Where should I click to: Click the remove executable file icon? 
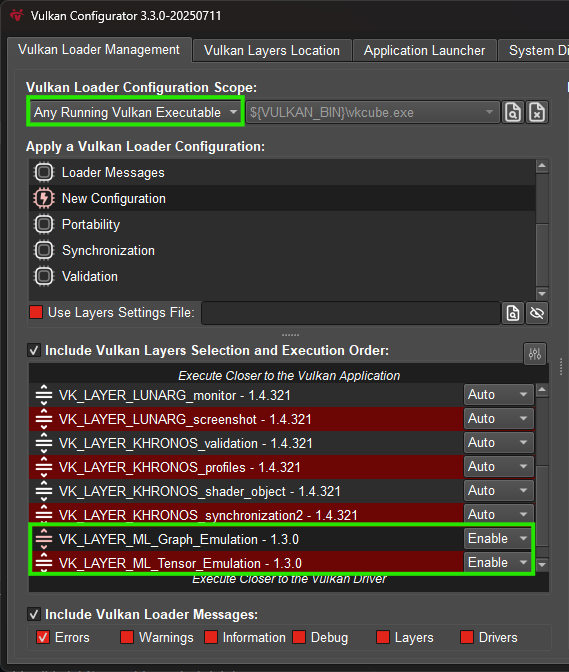537,112
